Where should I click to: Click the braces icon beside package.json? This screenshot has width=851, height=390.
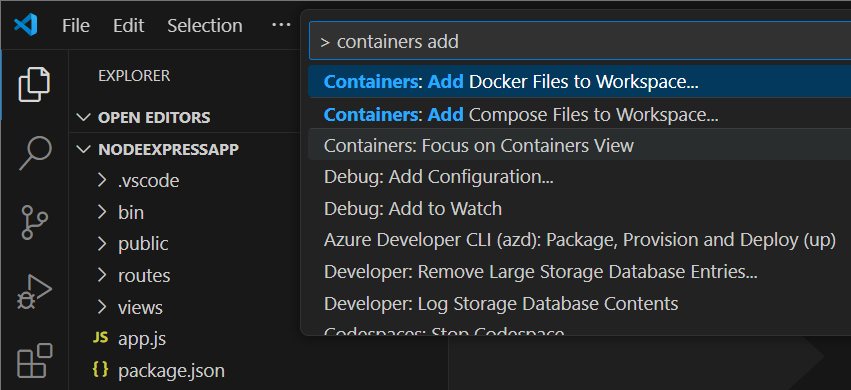coord(100,369)
